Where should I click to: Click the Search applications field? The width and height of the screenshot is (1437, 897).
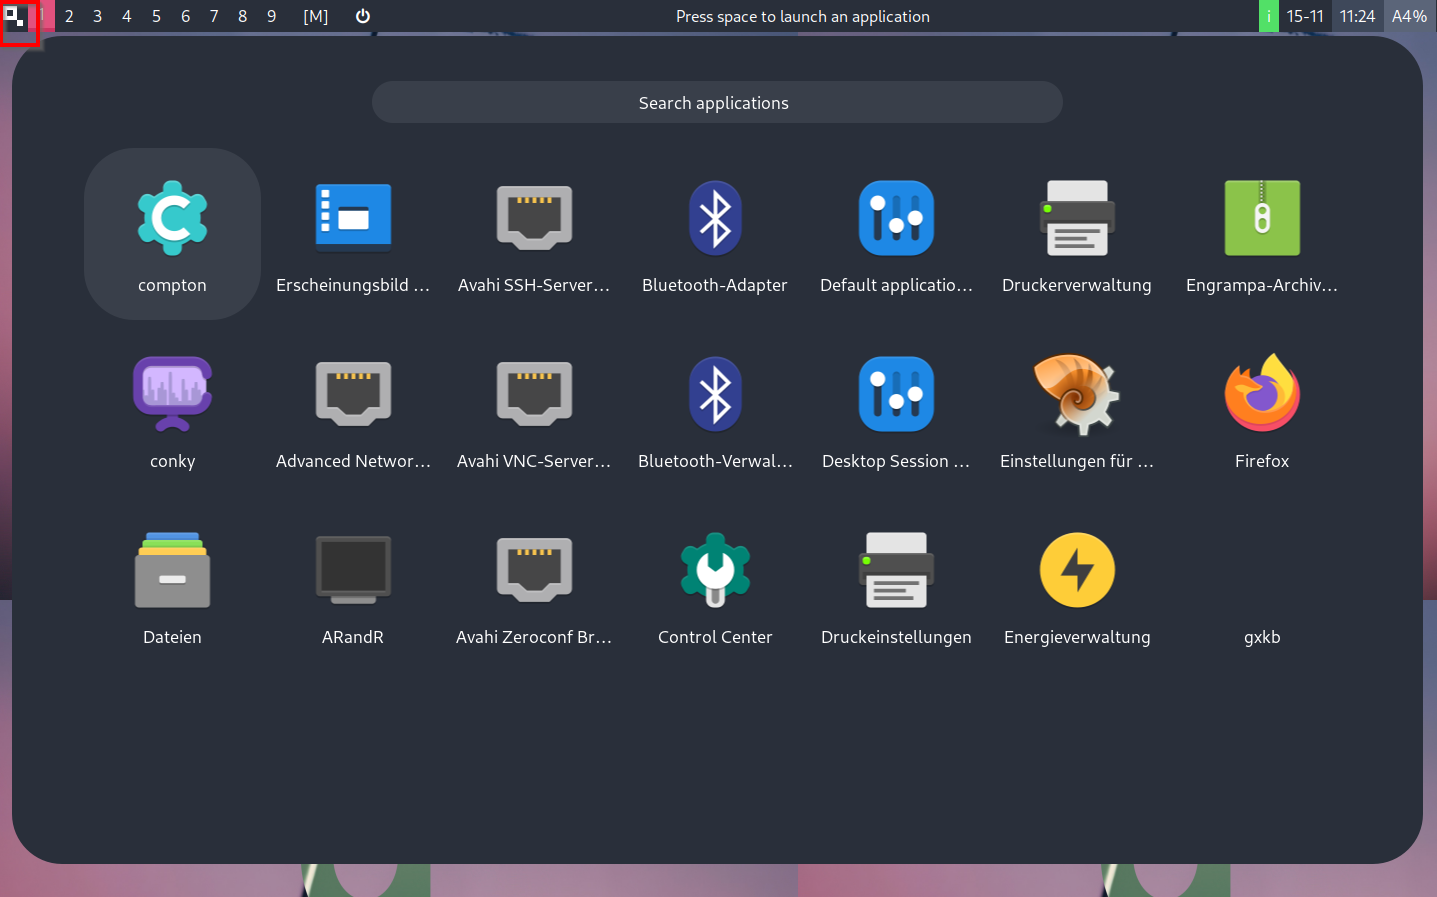(716, 103)
